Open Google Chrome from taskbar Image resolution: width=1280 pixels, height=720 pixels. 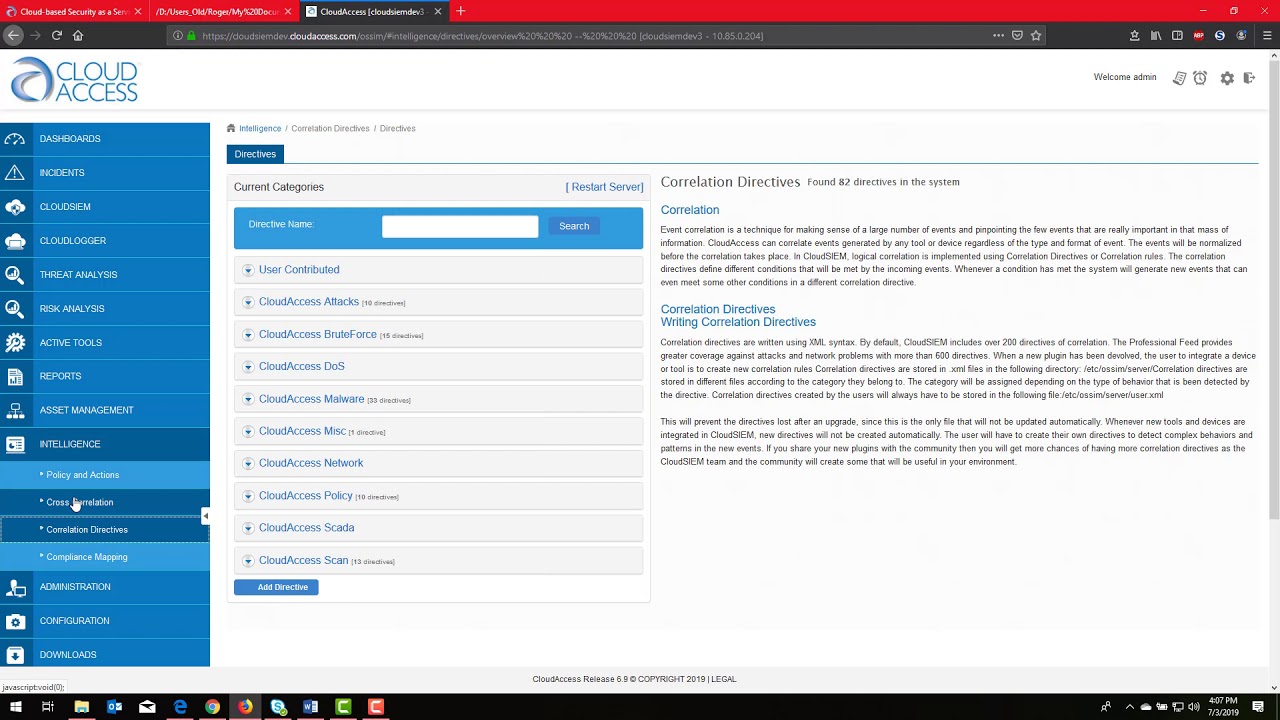[212, 707]
